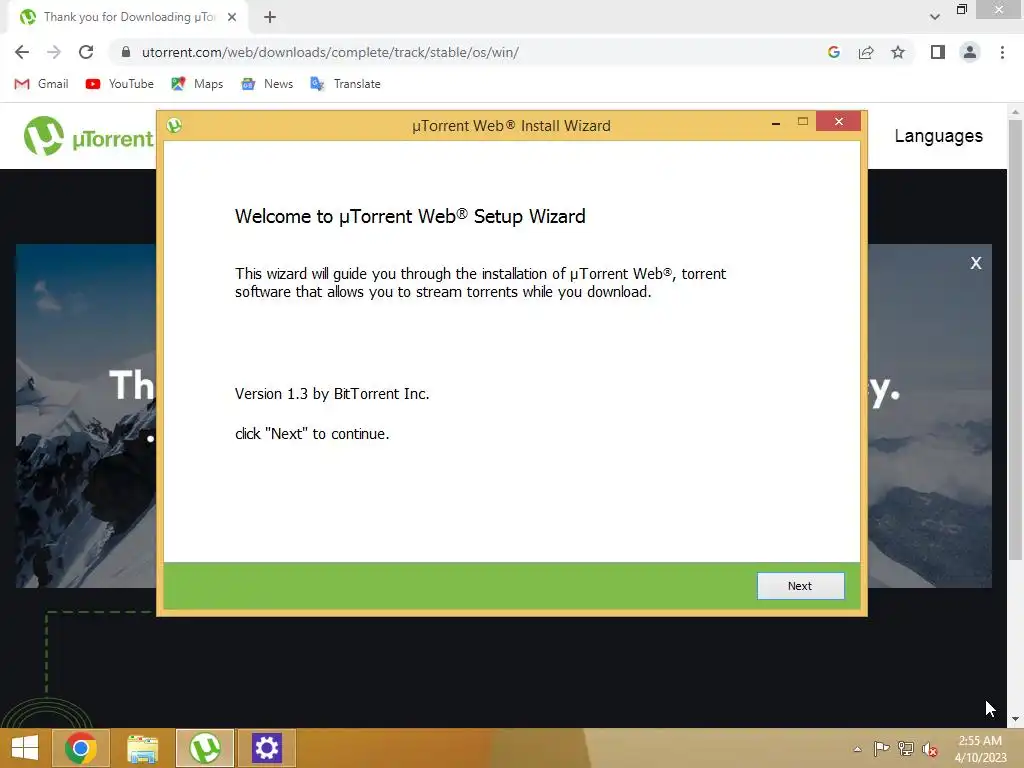The image size is (1024, 768).
Task: Open the clock showing 2:55 AM
Action: pos(980,748)
